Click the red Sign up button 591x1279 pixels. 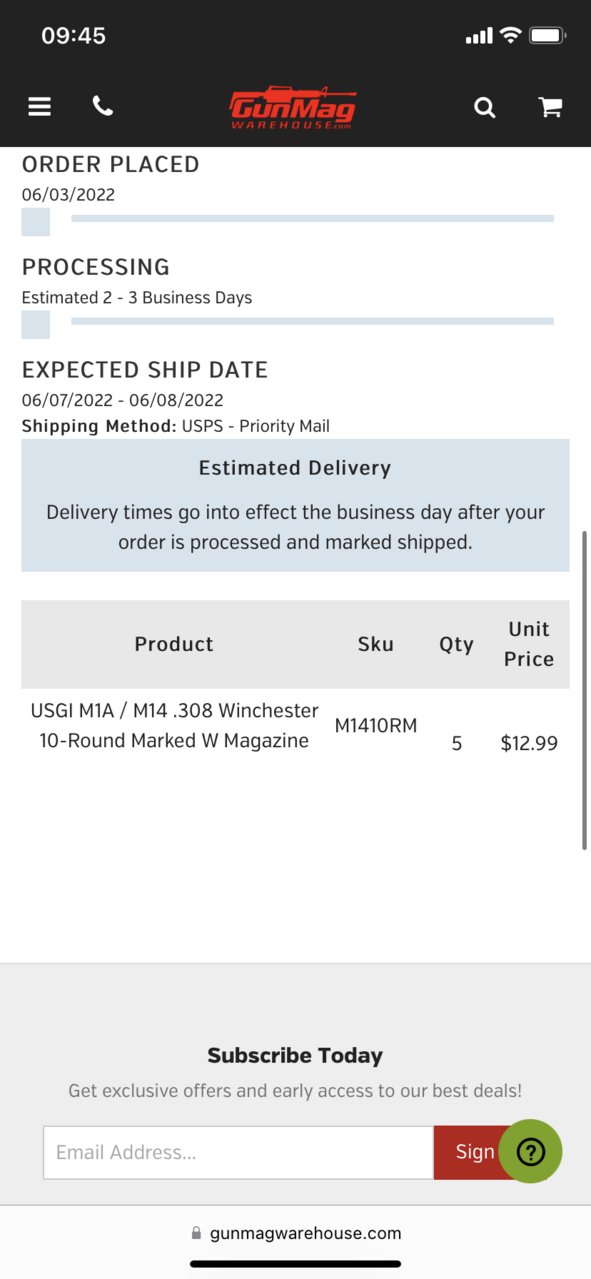tap(466, 1152)
